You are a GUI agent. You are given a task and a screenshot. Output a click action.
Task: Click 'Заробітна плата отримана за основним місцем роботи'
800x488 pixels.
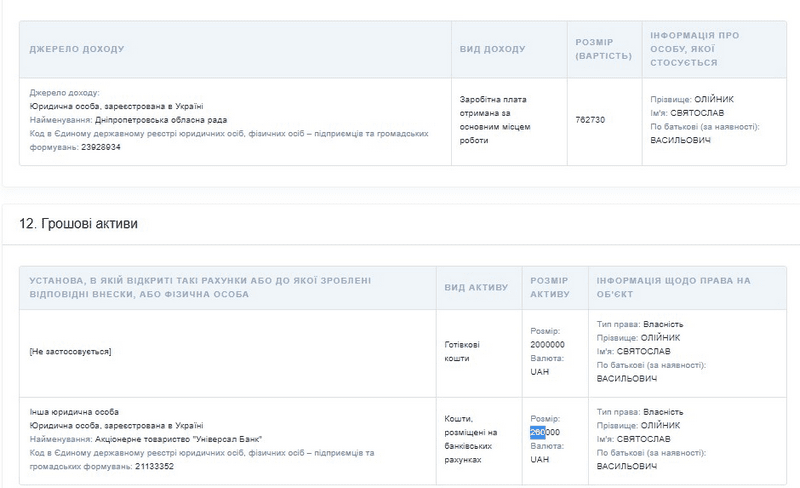(x=495, y=120)
